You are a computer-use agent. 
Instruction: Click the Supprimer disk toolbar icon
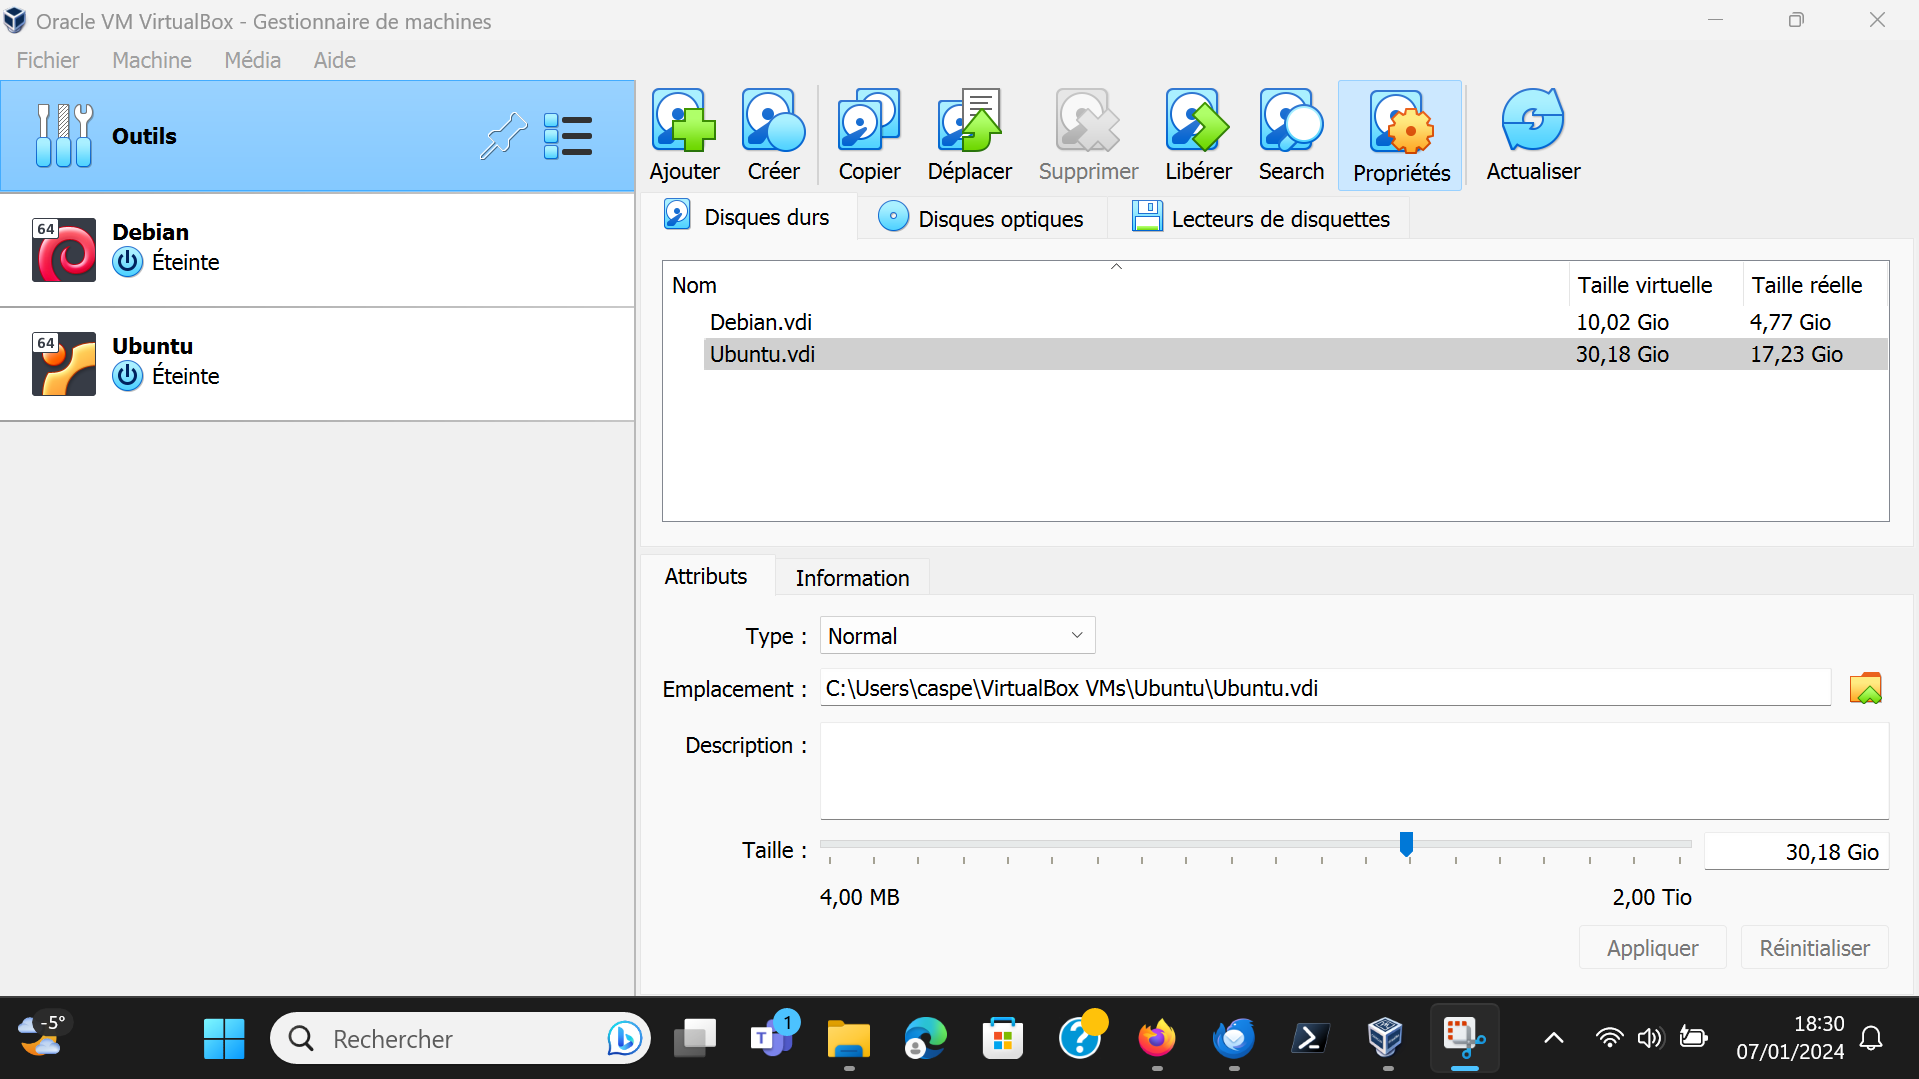(1088, 135)
